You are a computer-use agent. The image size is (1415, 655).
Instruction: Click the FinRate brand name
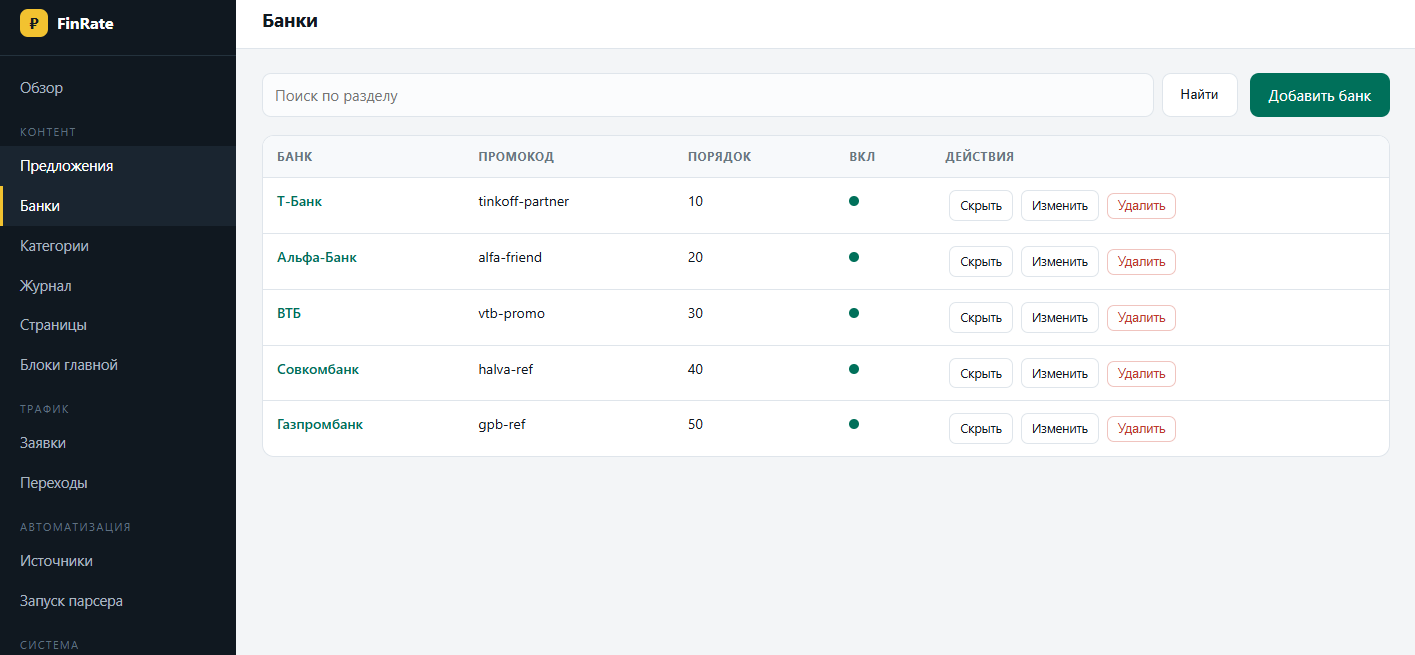click(85, 23)
